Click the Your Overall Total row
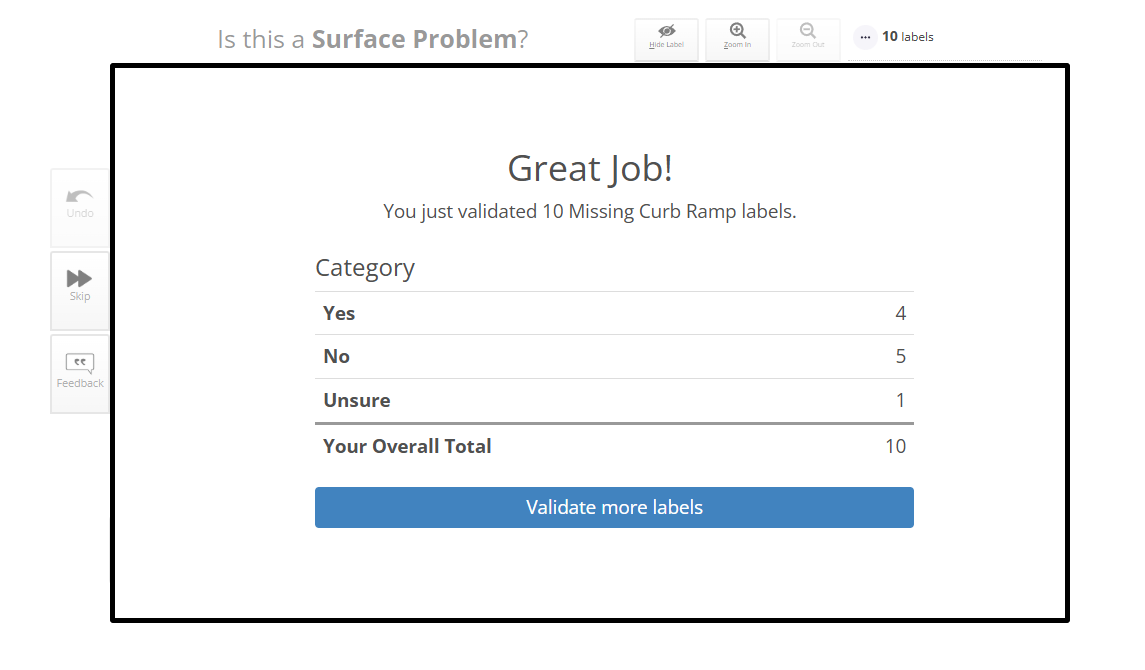The width and height of the screenshot is (1145, 670). tap(614, 446)
